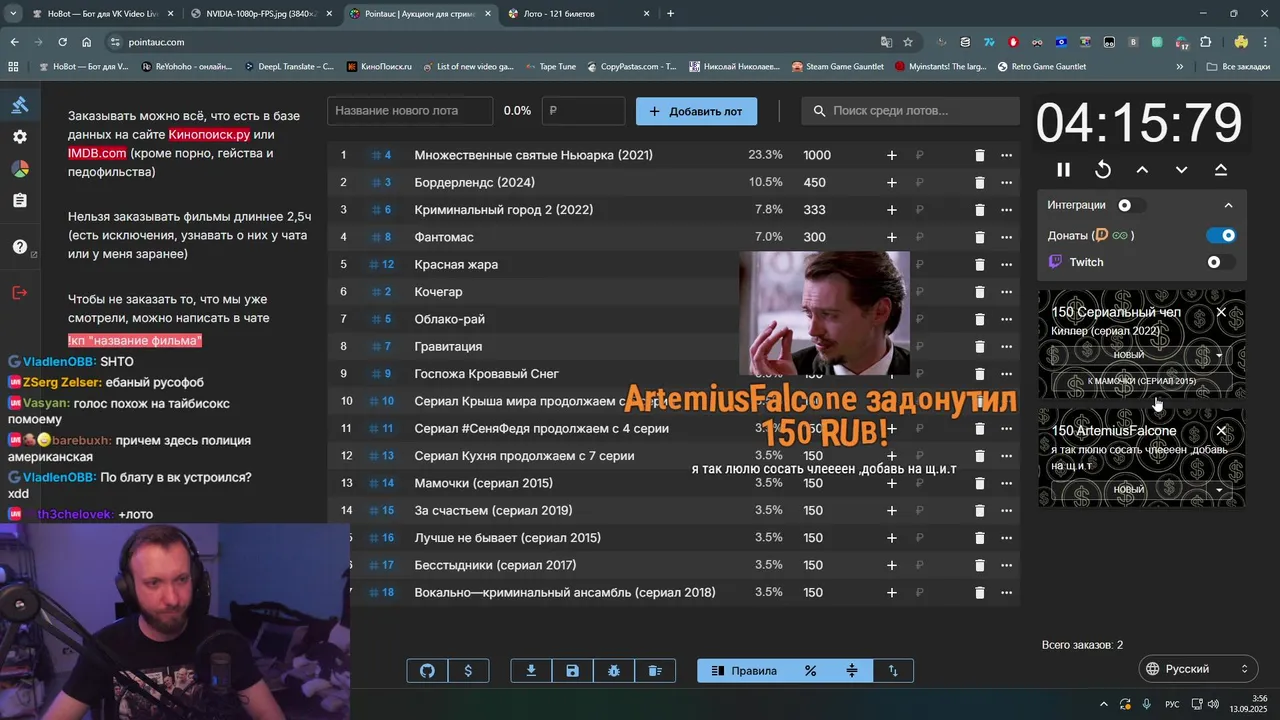Open more options for Криминальный город 2
The width and height of the screenshot is (1280, 720).
pos(1006,210)
